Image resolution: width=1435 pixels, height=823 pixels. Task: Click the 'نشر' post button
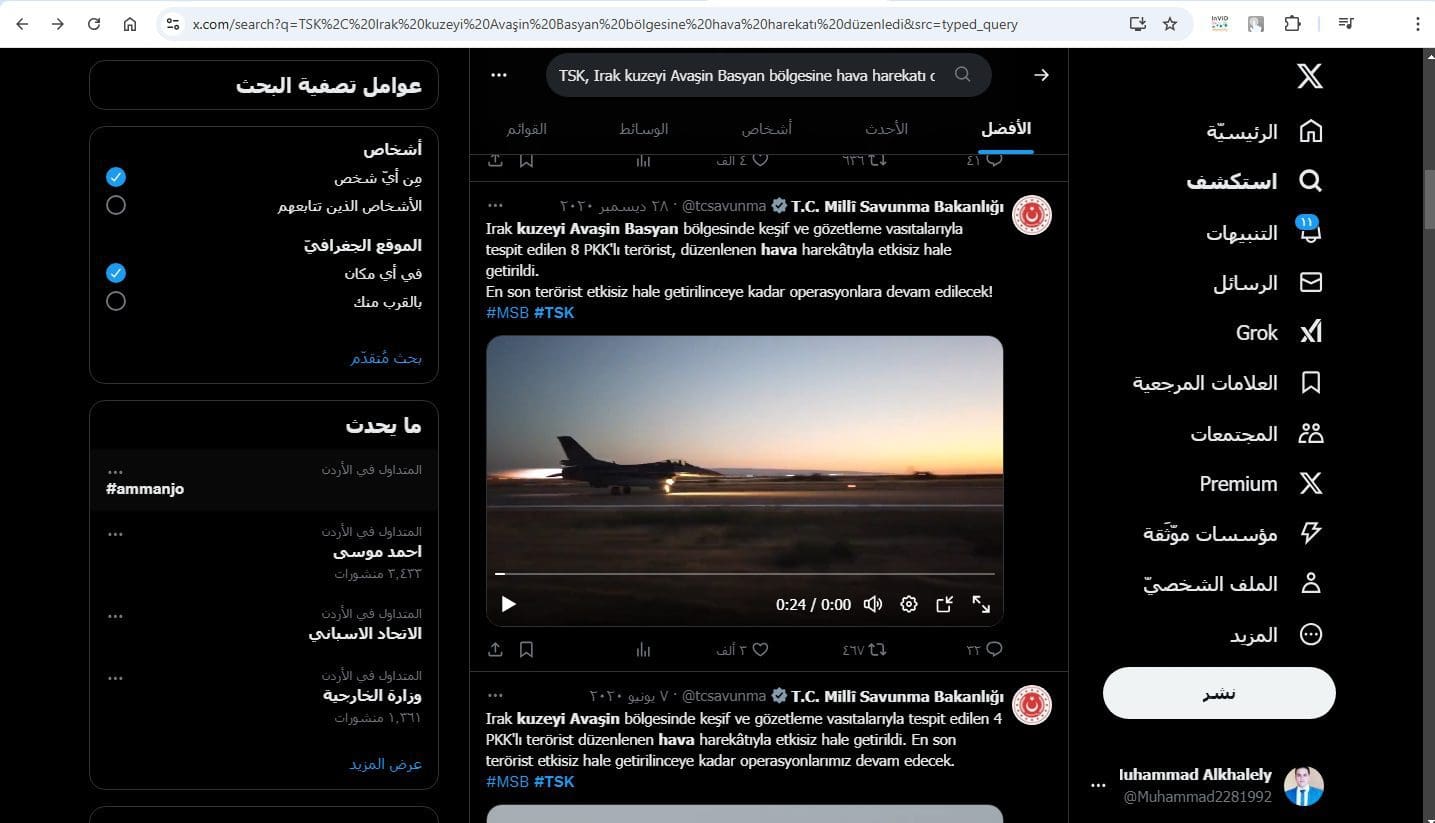(x=1218, y=693)
